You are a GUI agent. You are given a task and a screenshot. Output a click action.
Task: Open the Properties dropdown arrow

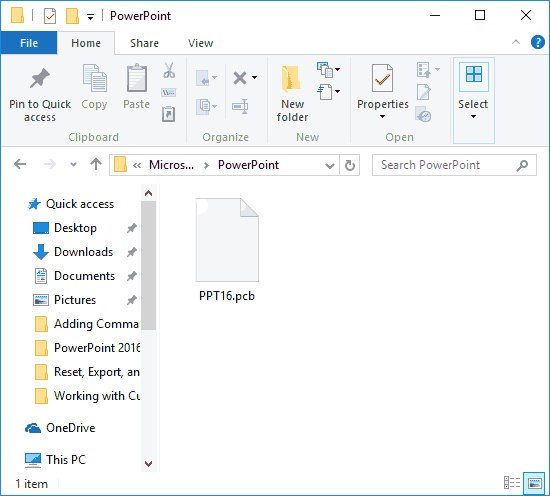click(x=382, y=116)
